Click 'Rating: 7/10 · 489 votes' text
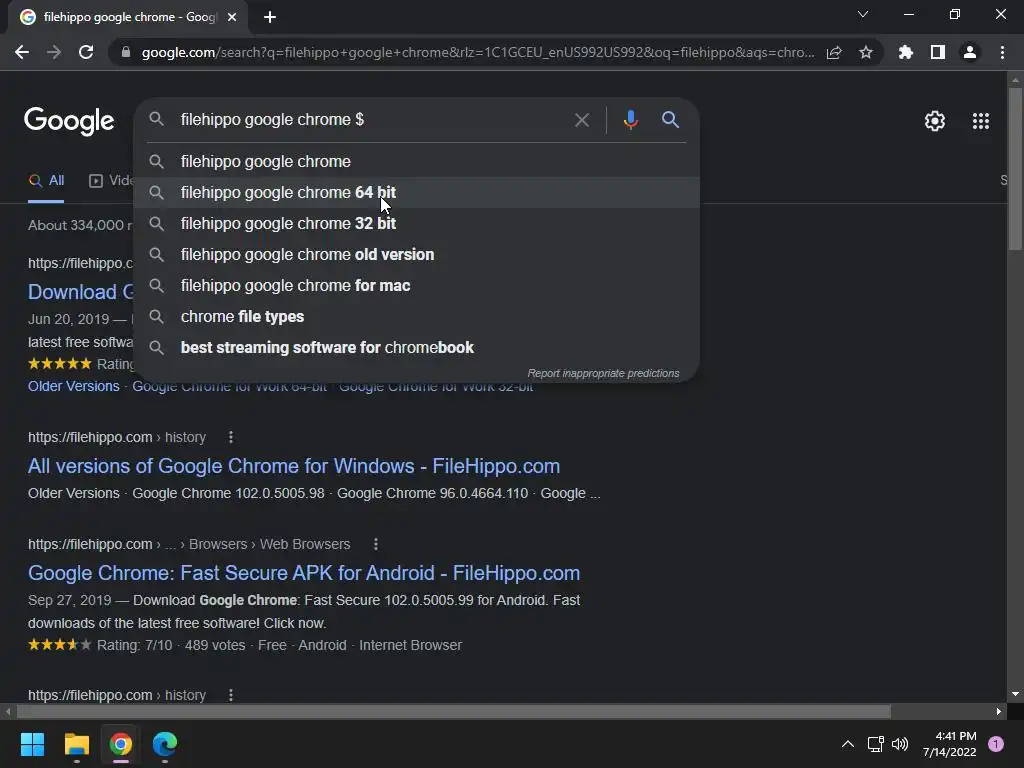 [x=171, y=645]
